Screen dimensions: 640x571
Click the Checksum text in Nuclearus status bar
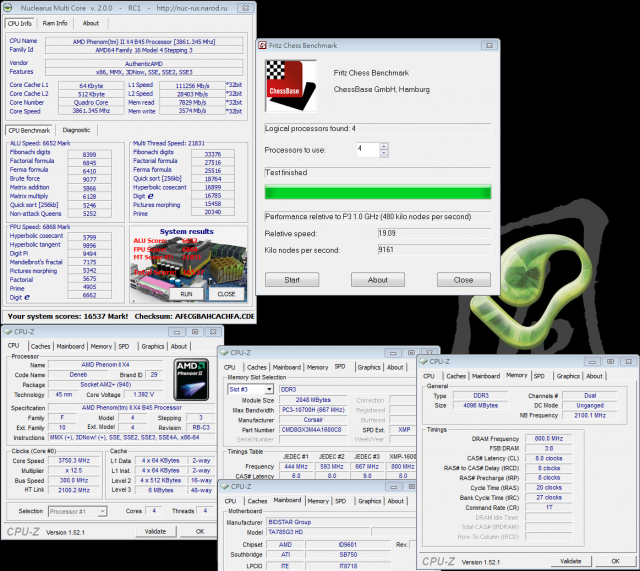click(194, 316)
